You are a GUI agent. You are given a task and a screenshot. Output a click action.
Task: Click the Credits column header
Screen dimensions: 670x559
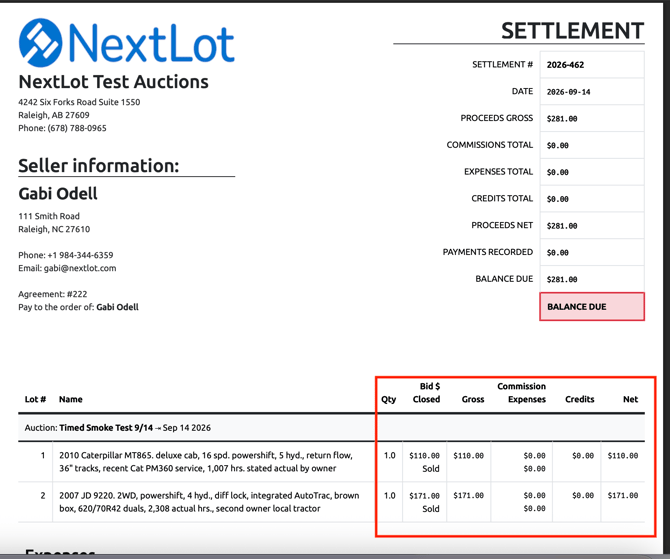click(x=579, y=399)
